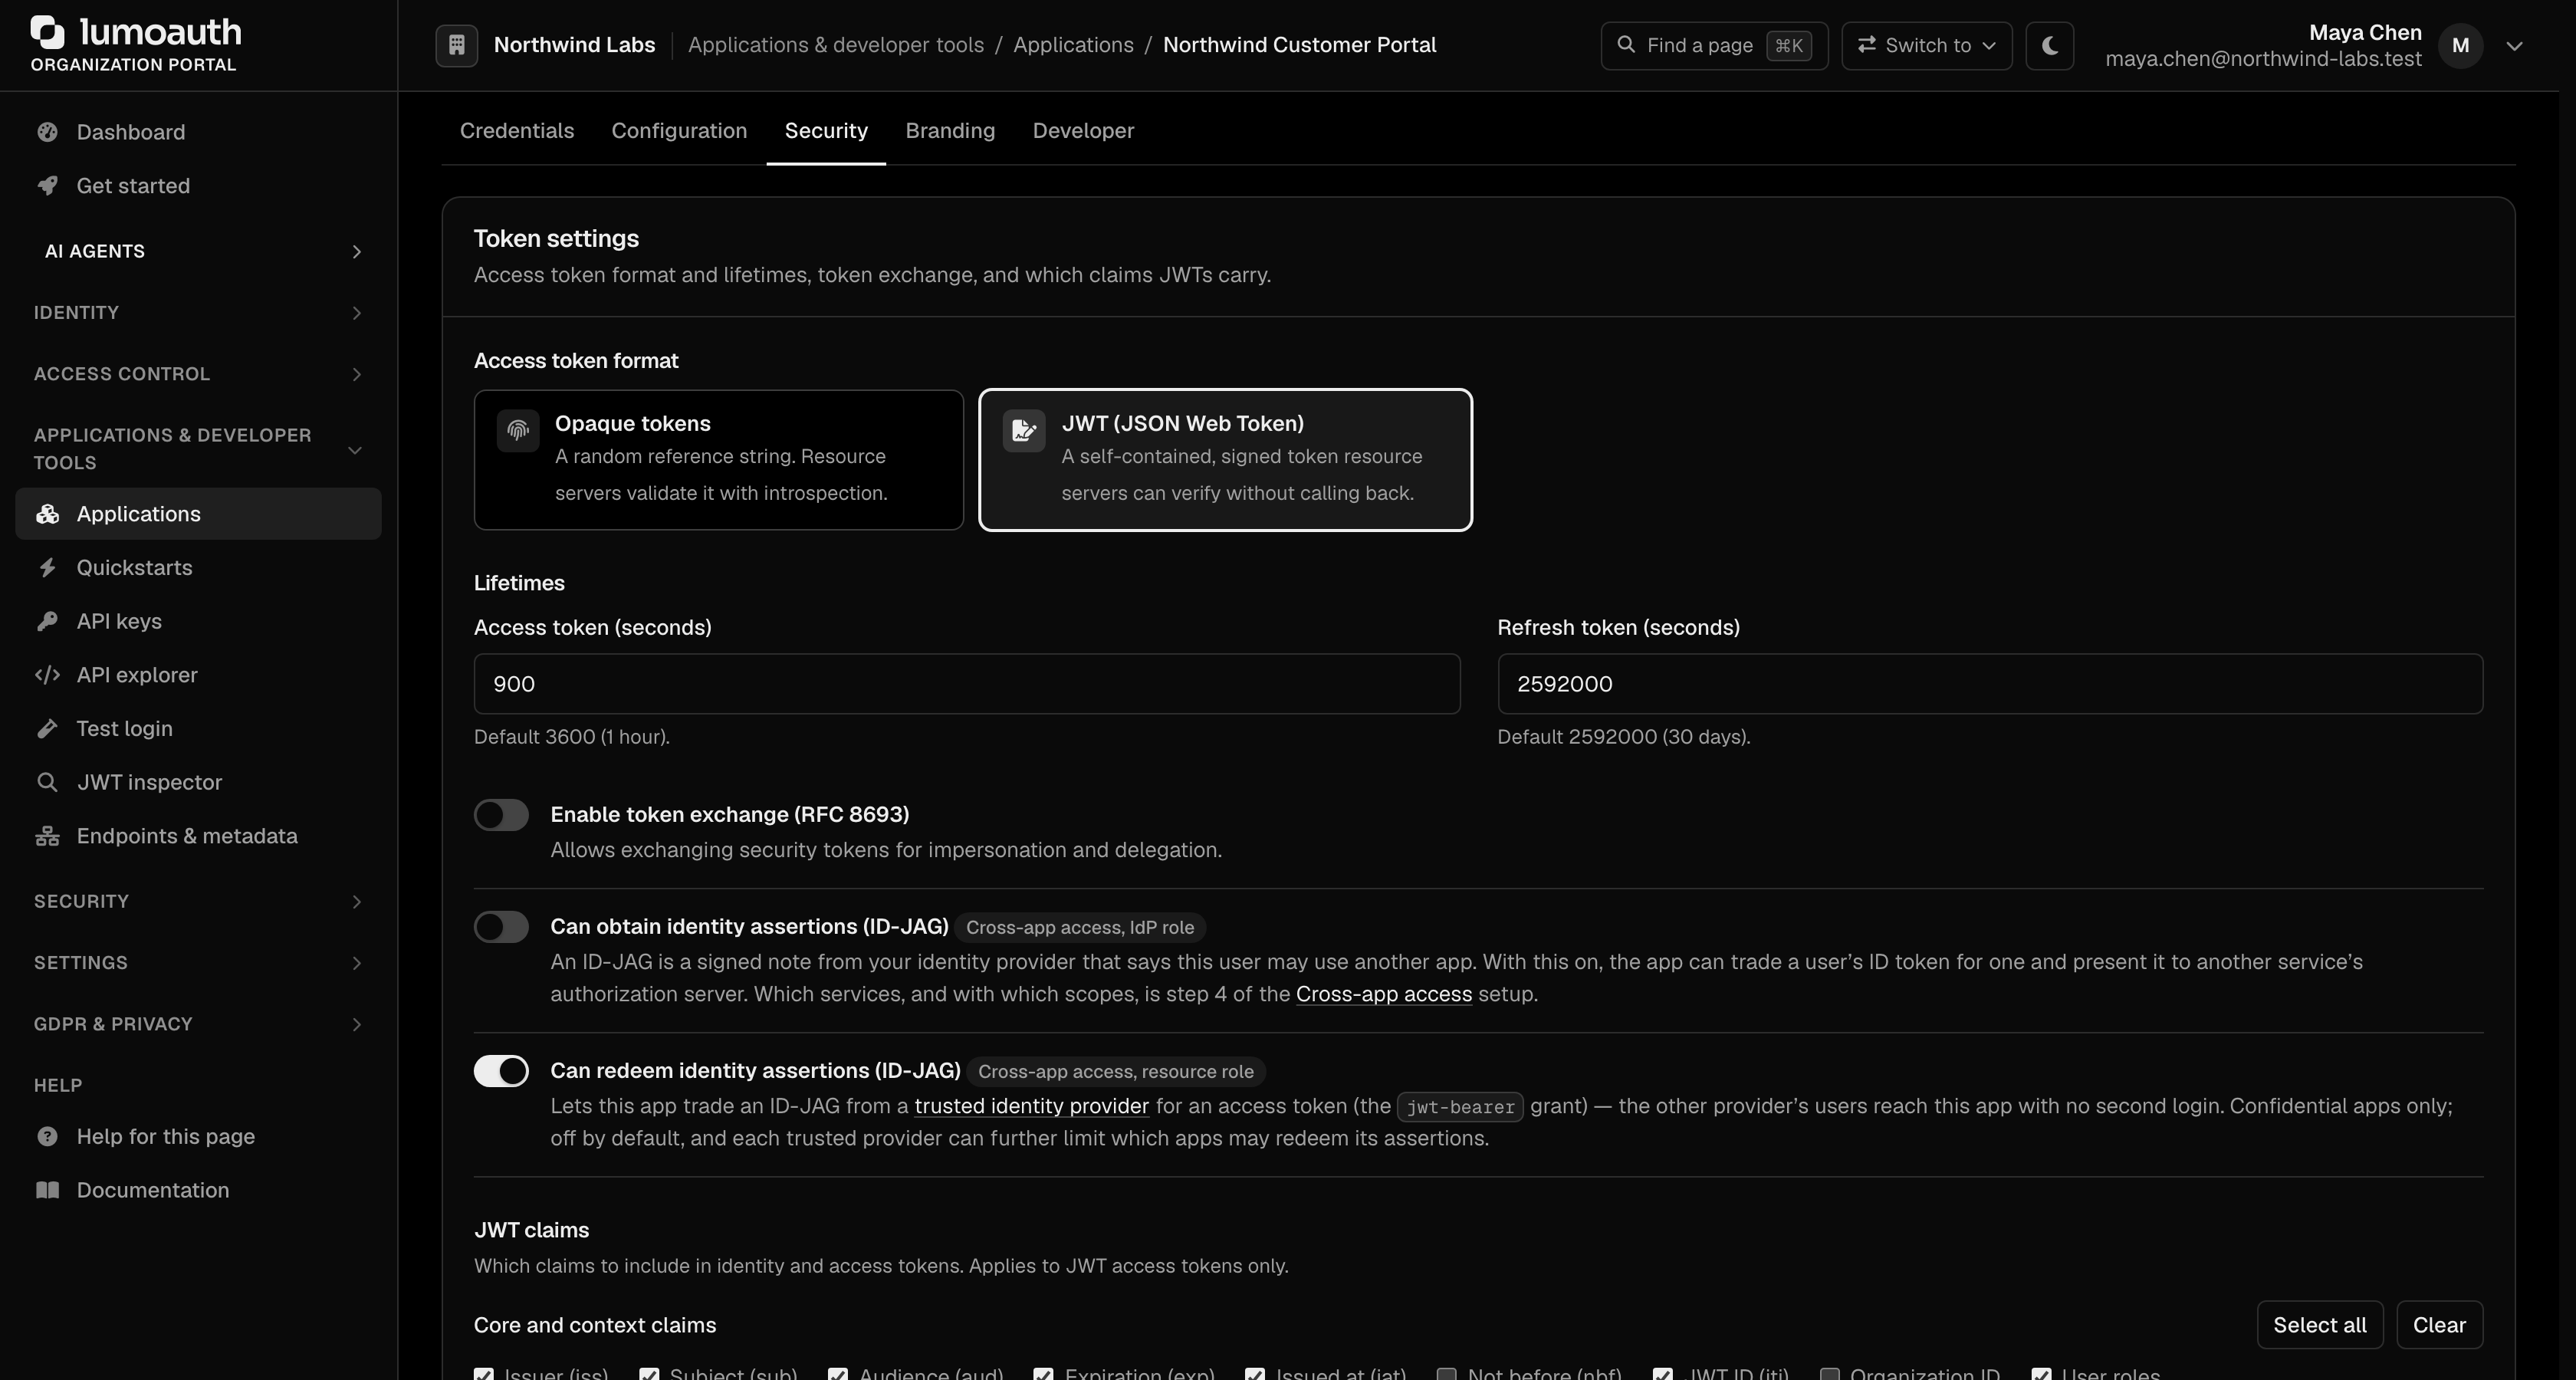Click the Clear claims button

click(x=2439, y=1325)
